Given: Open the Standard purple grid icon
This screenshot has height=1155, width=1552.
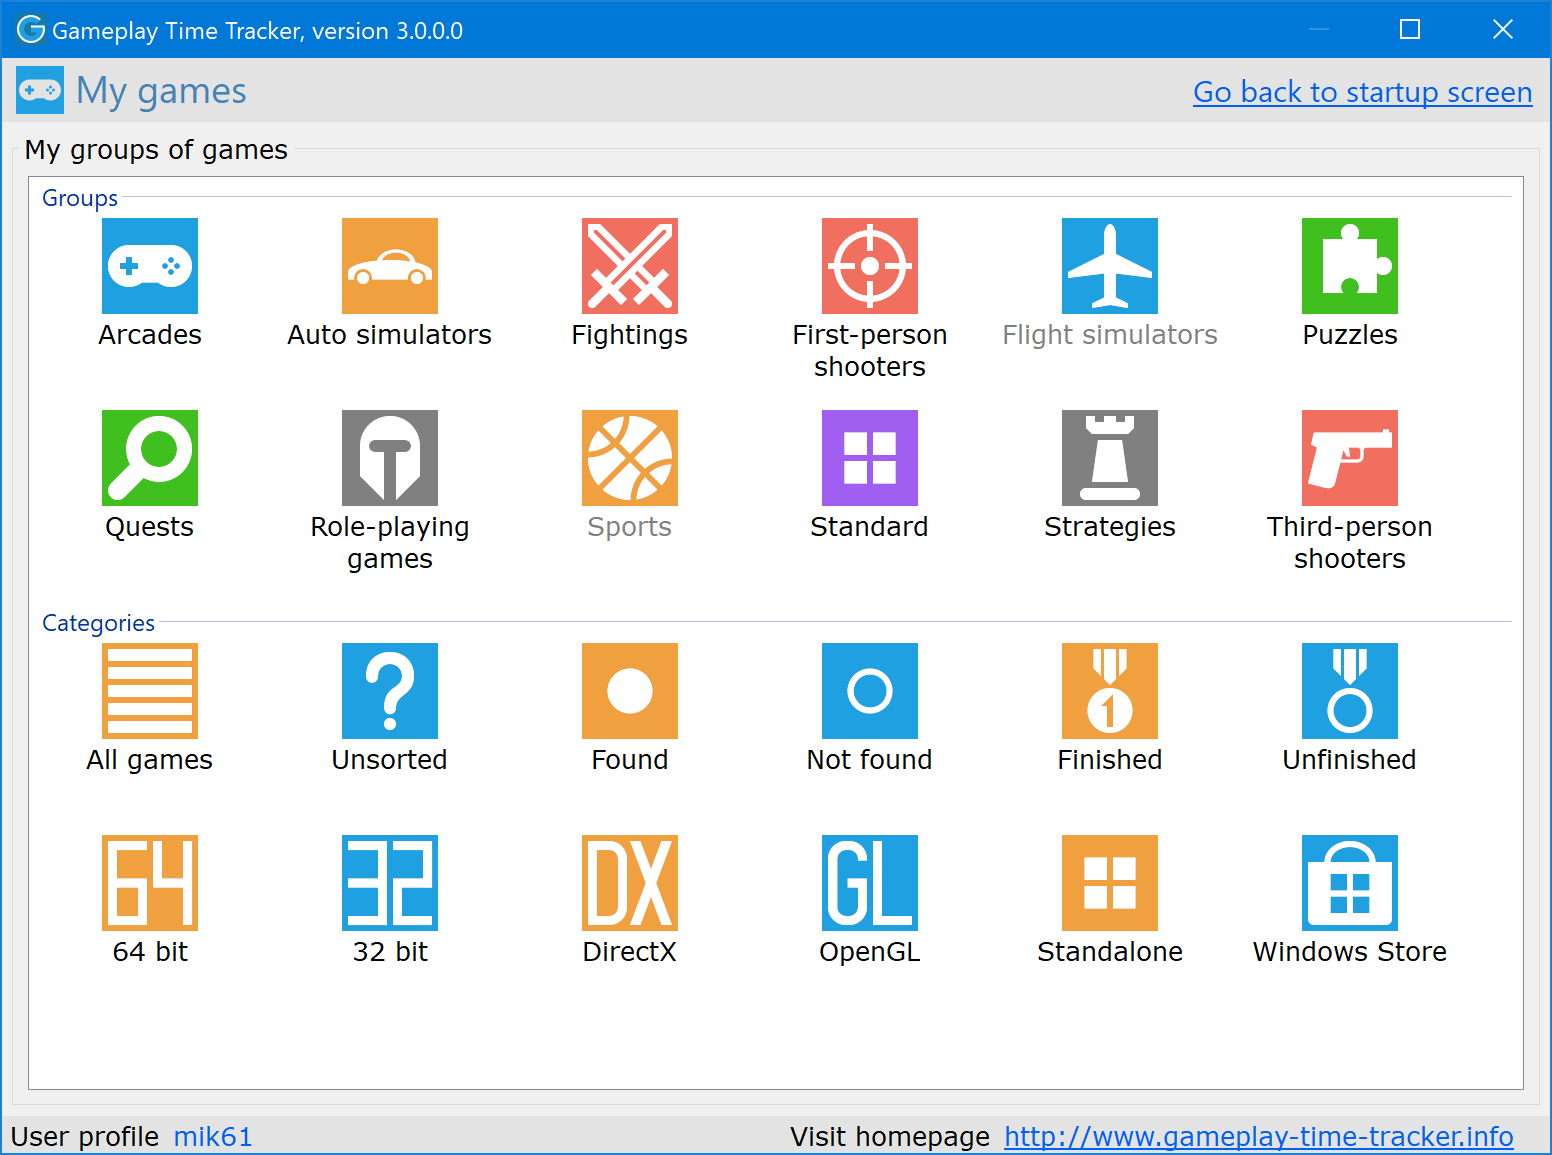Looking at the screenshot, I should coord(870,458).
